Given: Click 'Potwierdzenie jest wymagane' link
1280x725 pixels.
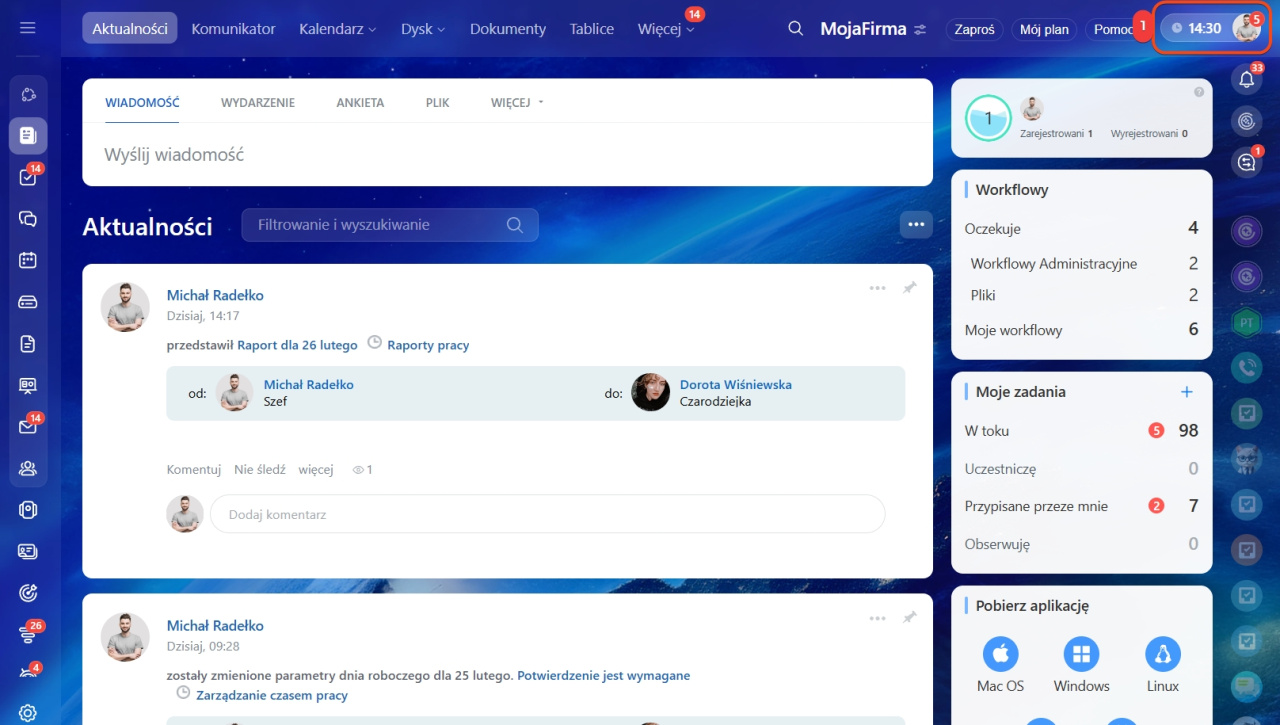Looking at the screenshot, I should [603, 675].
